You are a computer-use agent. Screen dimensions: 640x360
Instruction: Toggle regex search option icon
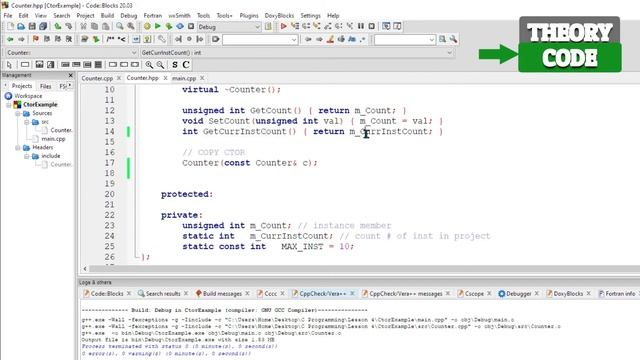362,39
